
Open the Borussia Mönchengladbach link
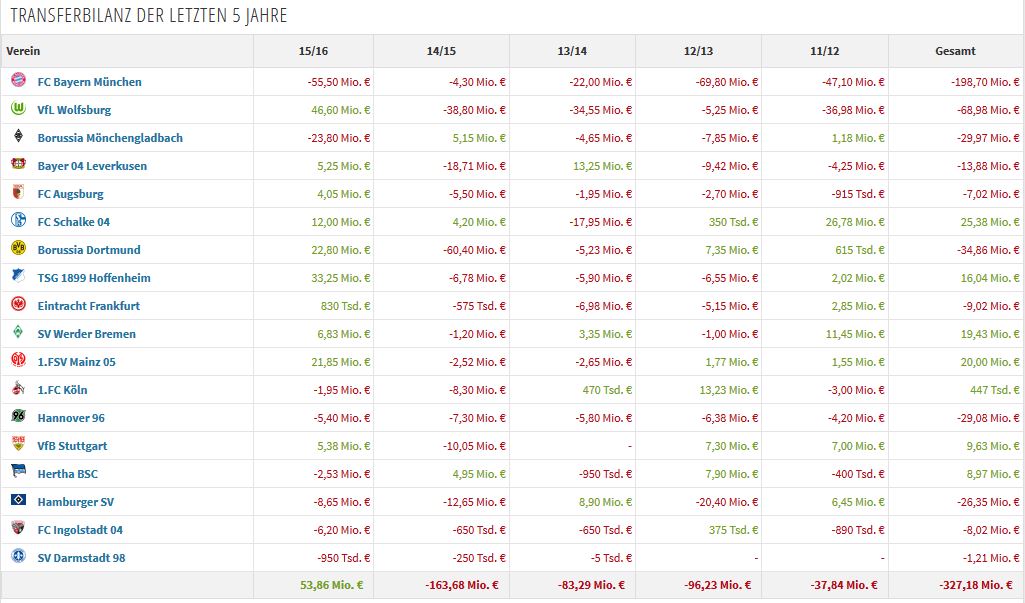pos(110,138)
